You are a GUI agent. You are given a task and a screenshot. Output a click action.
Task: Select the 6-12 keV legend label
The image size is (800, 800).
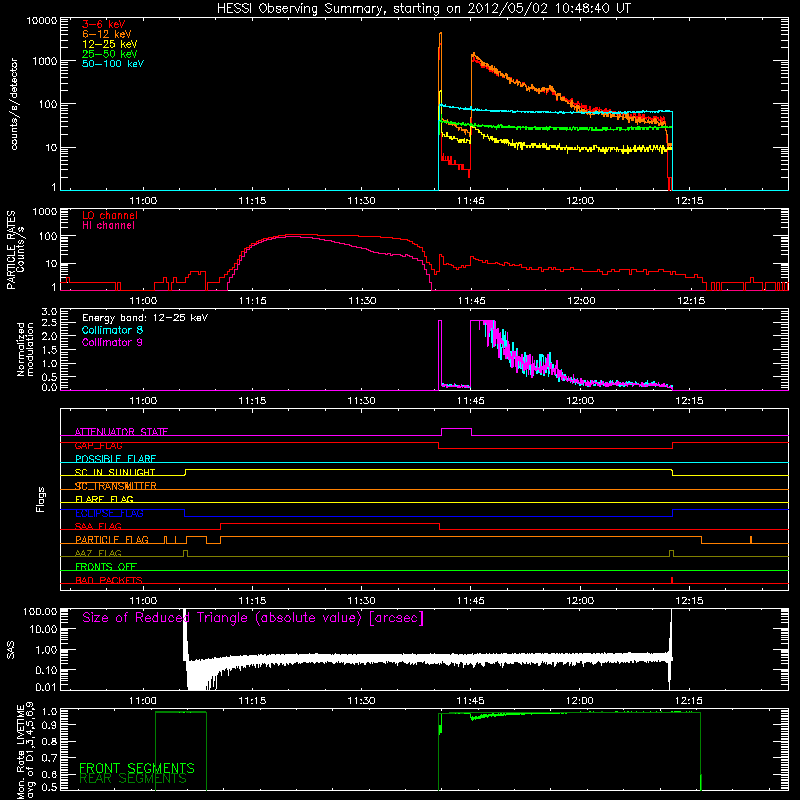click(107, 34)
